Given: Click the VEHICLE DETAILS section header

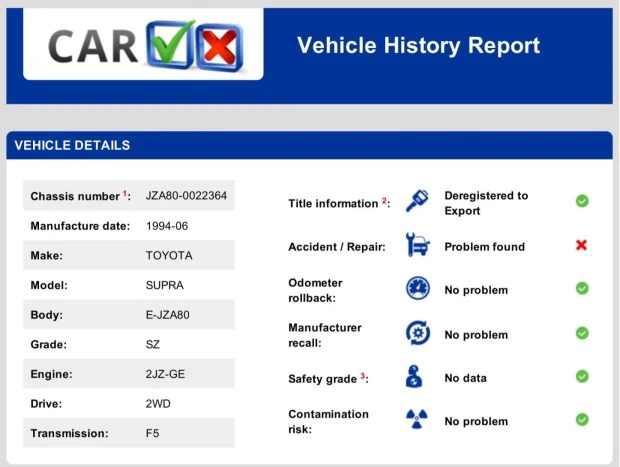Looking at the screenshot, I should point(72,146).
